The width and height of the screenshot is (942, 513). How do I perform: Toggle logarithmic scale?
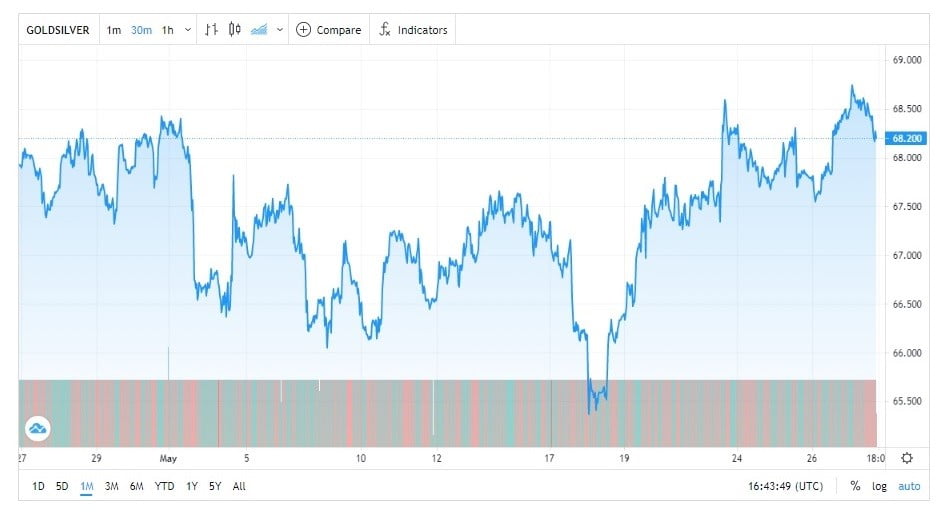(879, 486)
